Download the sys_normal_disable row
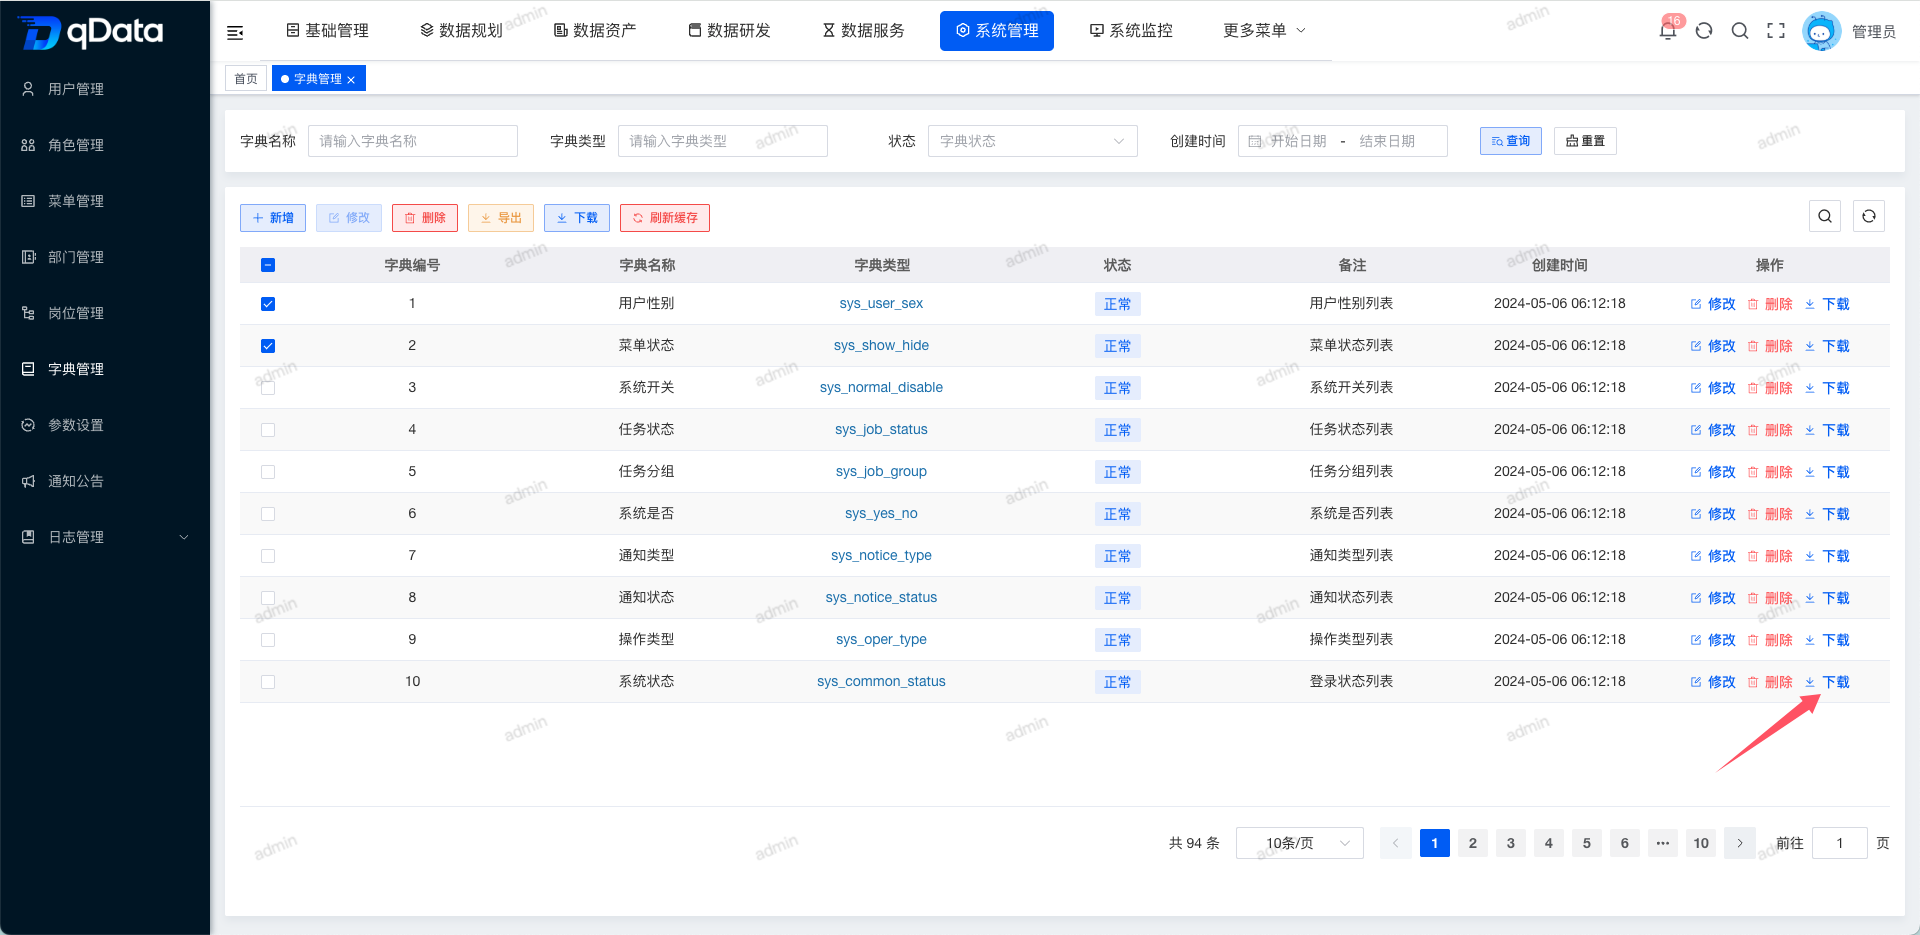Screen dimensions: 1920x935 [1827, 388]
